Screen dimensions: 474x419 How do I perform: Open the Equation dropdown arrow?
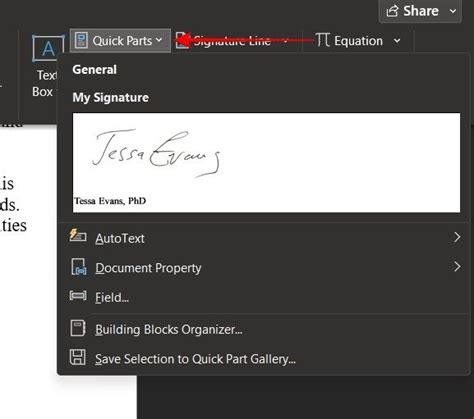(x=397, y=41)
